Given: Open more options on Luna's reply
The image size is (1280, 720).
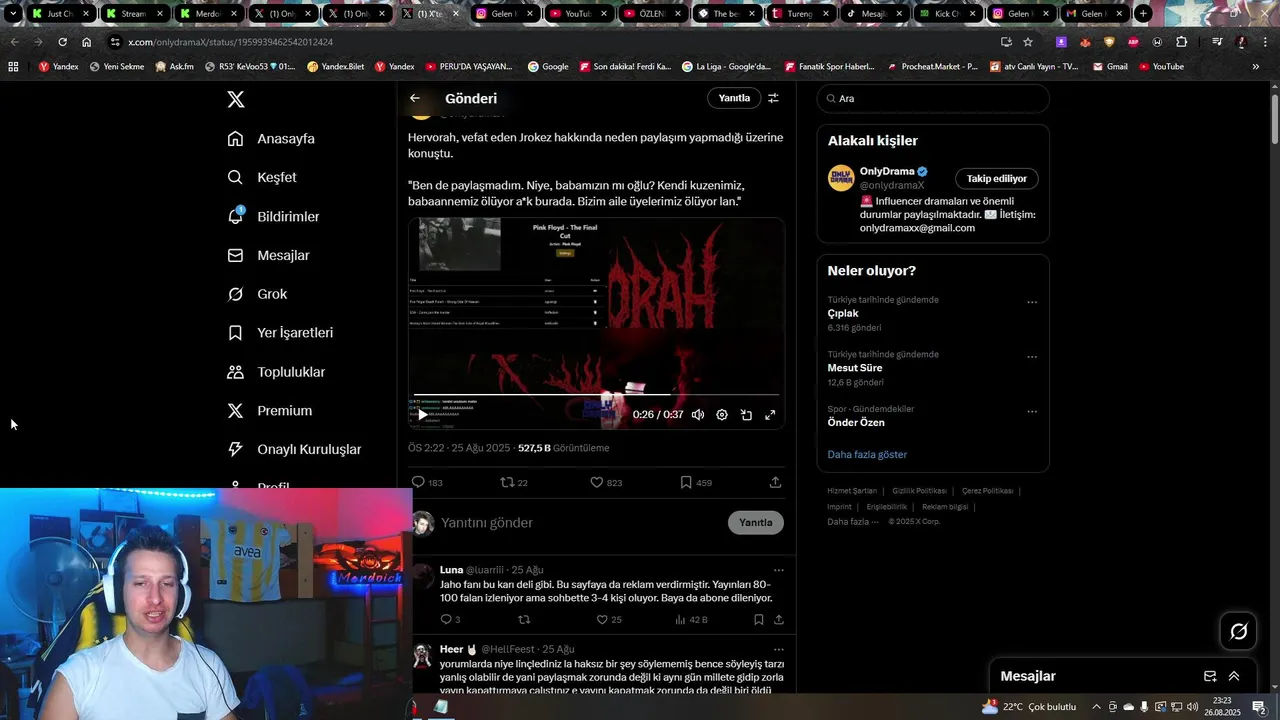Looking at the screenshot, I should (x=778, y=570).
